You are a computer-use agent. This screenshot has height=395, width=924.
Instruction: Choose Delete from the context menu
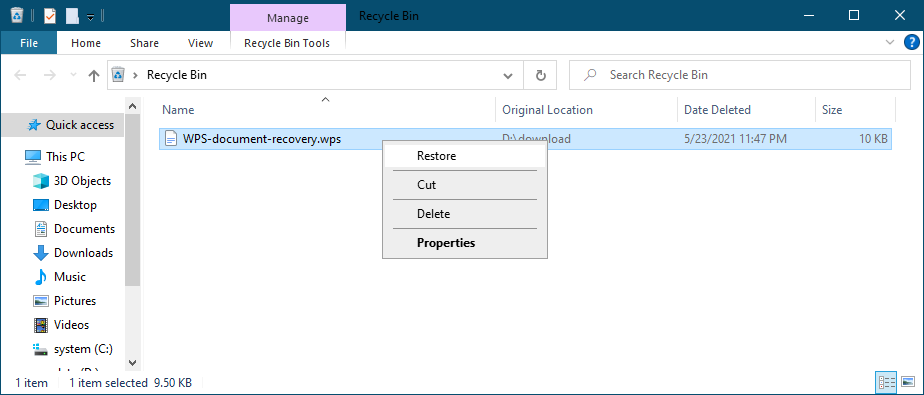pyautogui.click(x=464, y=213)
